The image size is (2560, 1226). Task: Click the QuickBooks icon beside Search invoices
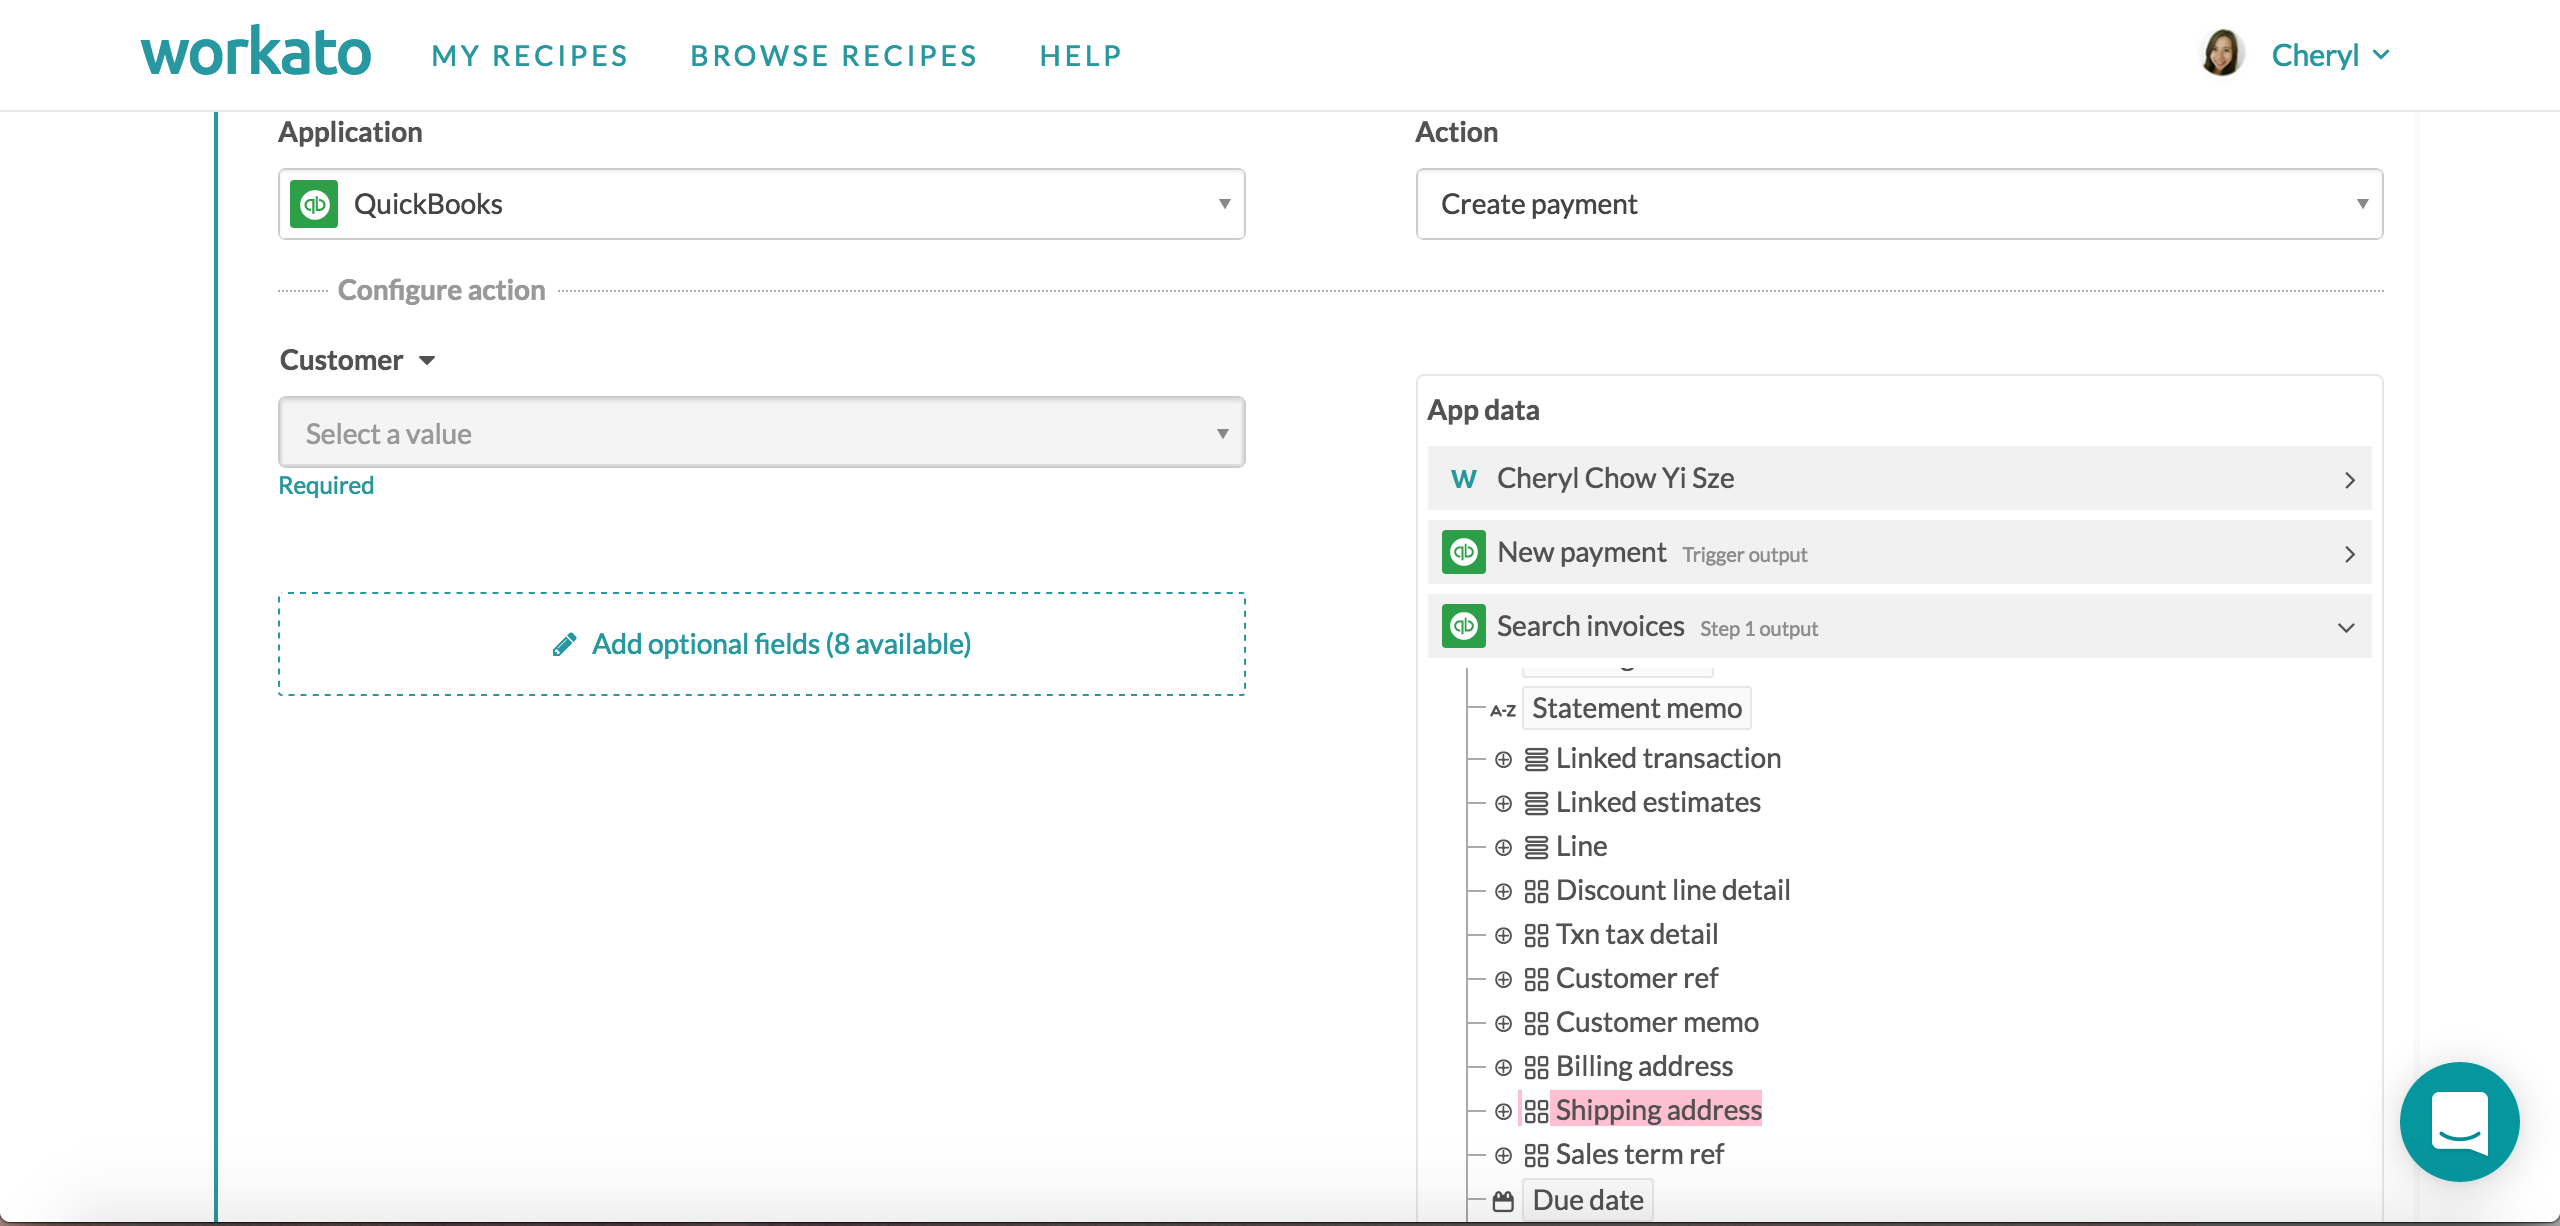click(1463, 626)
